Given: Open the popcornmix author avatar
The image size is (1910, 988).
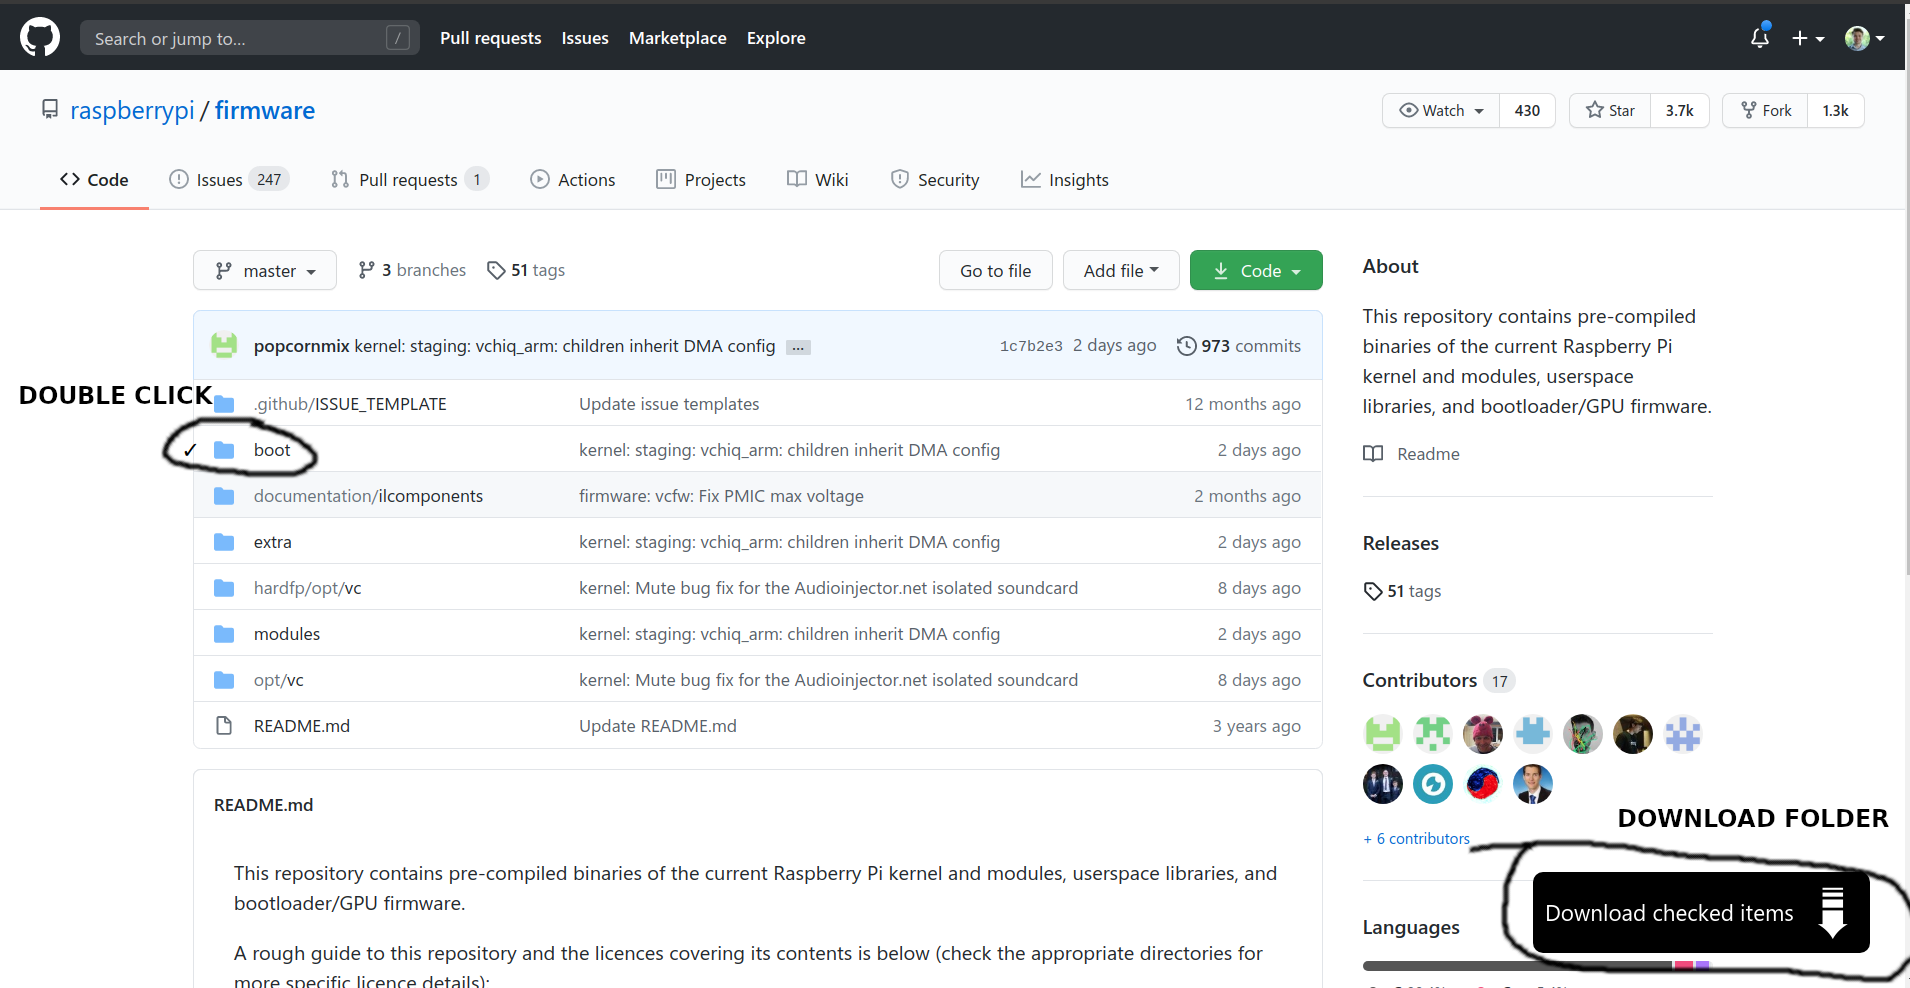Looking at the screenshot, I should [224, 346].
